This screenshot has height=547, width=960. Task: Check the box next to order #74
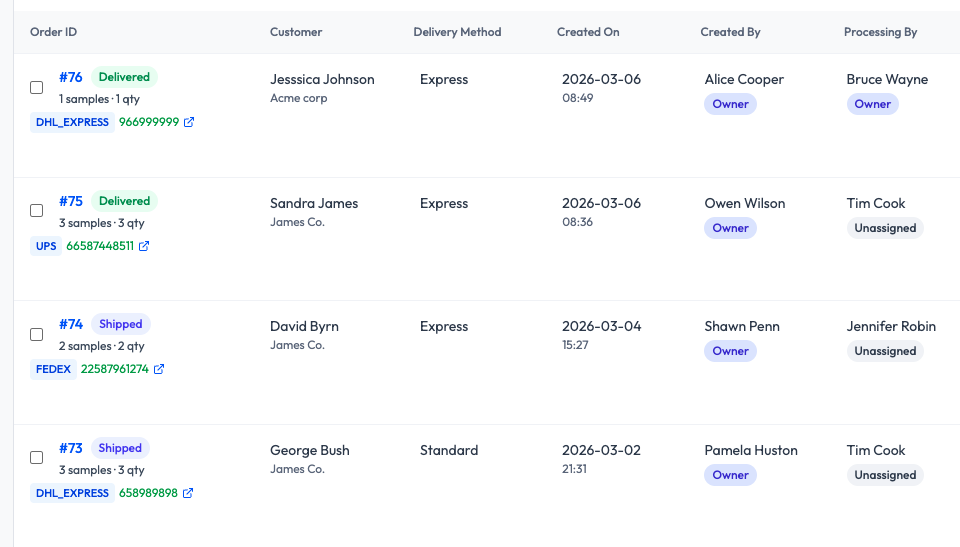click(x=37, y=334)
